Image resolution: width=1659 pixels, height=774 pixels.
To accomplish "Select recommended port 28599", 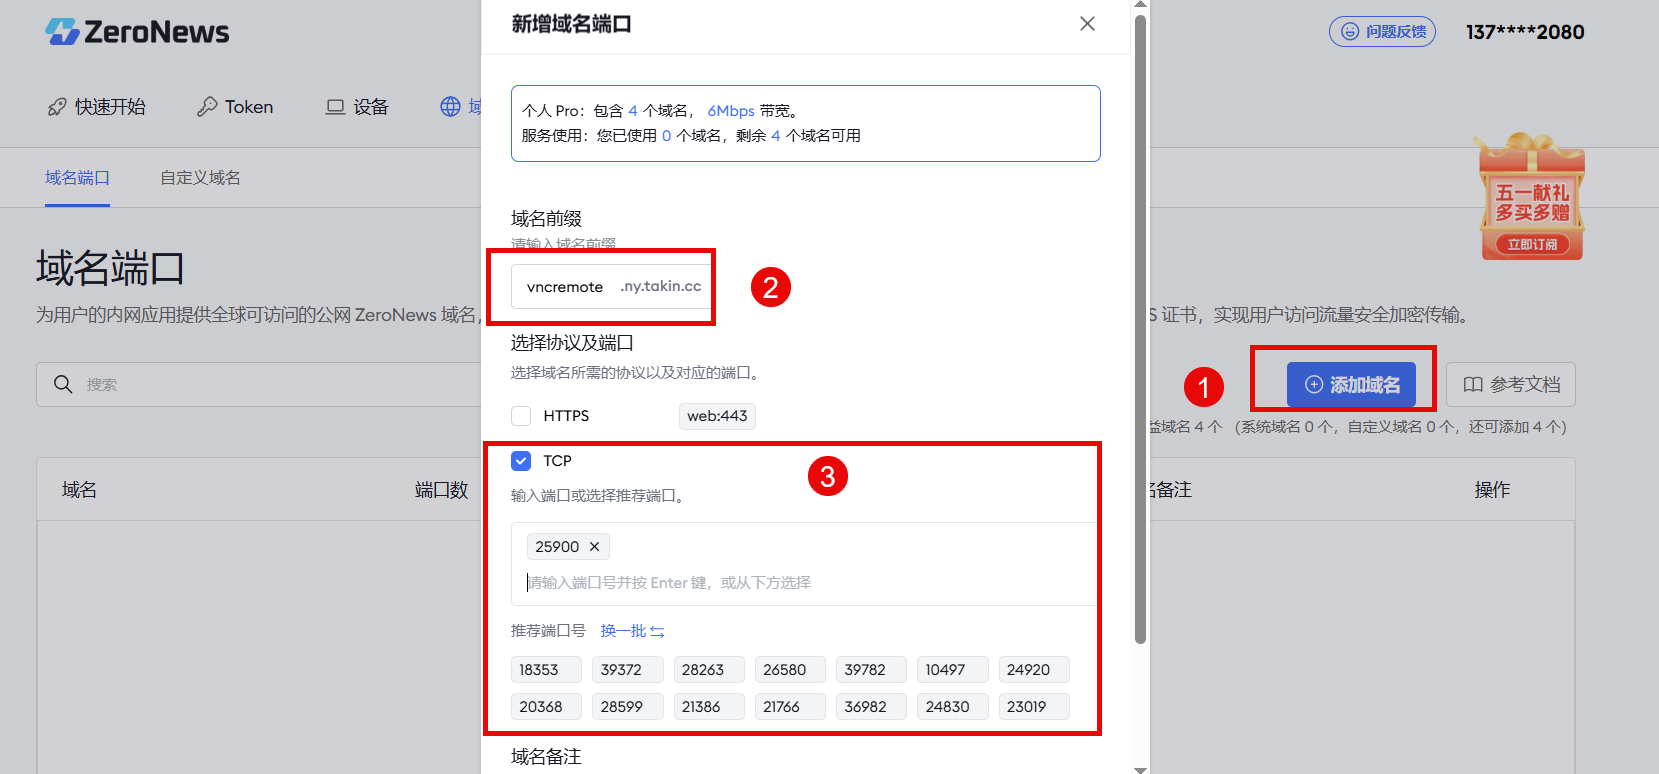I will pyautogui.click(x=627, y=707).
